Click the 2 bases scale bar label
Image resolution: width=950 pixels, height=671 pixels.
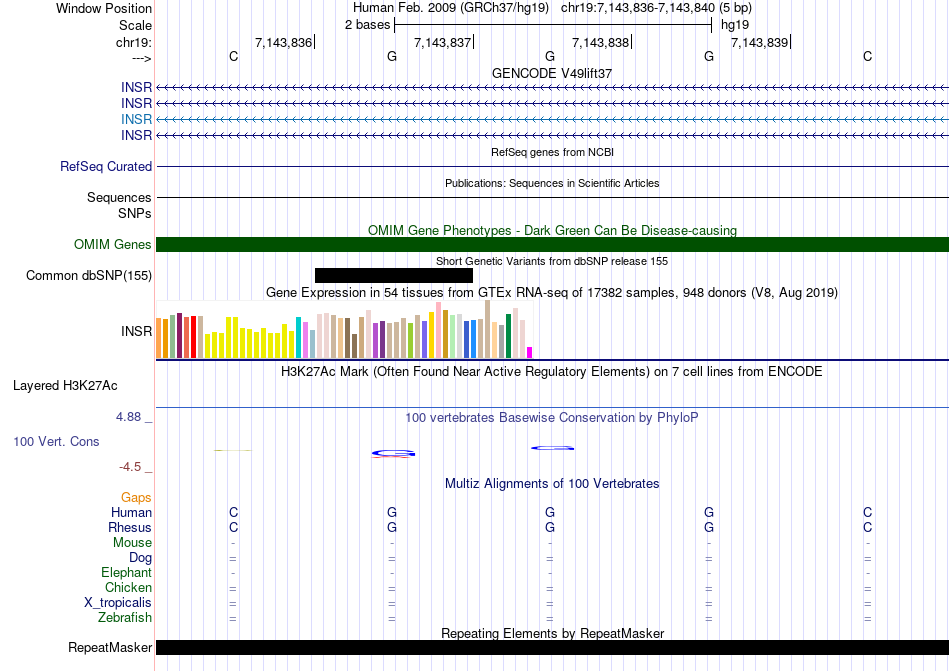[367, 25]
